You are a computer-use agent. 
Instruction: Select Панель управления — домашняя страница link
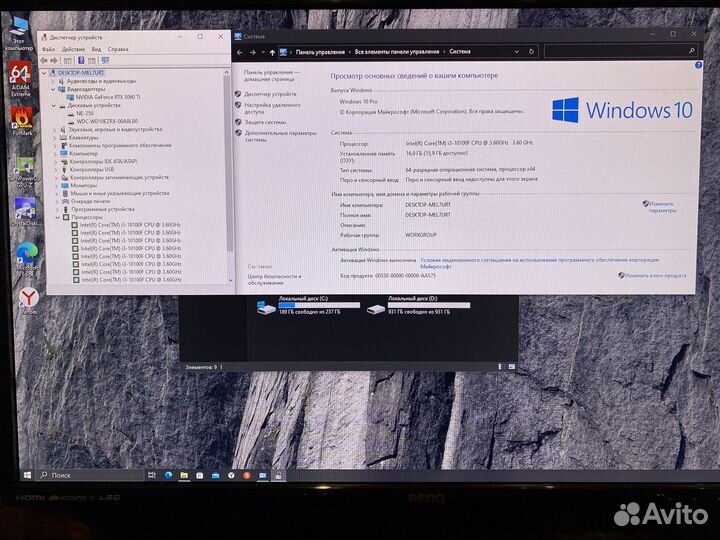click(x=271, y=76)
